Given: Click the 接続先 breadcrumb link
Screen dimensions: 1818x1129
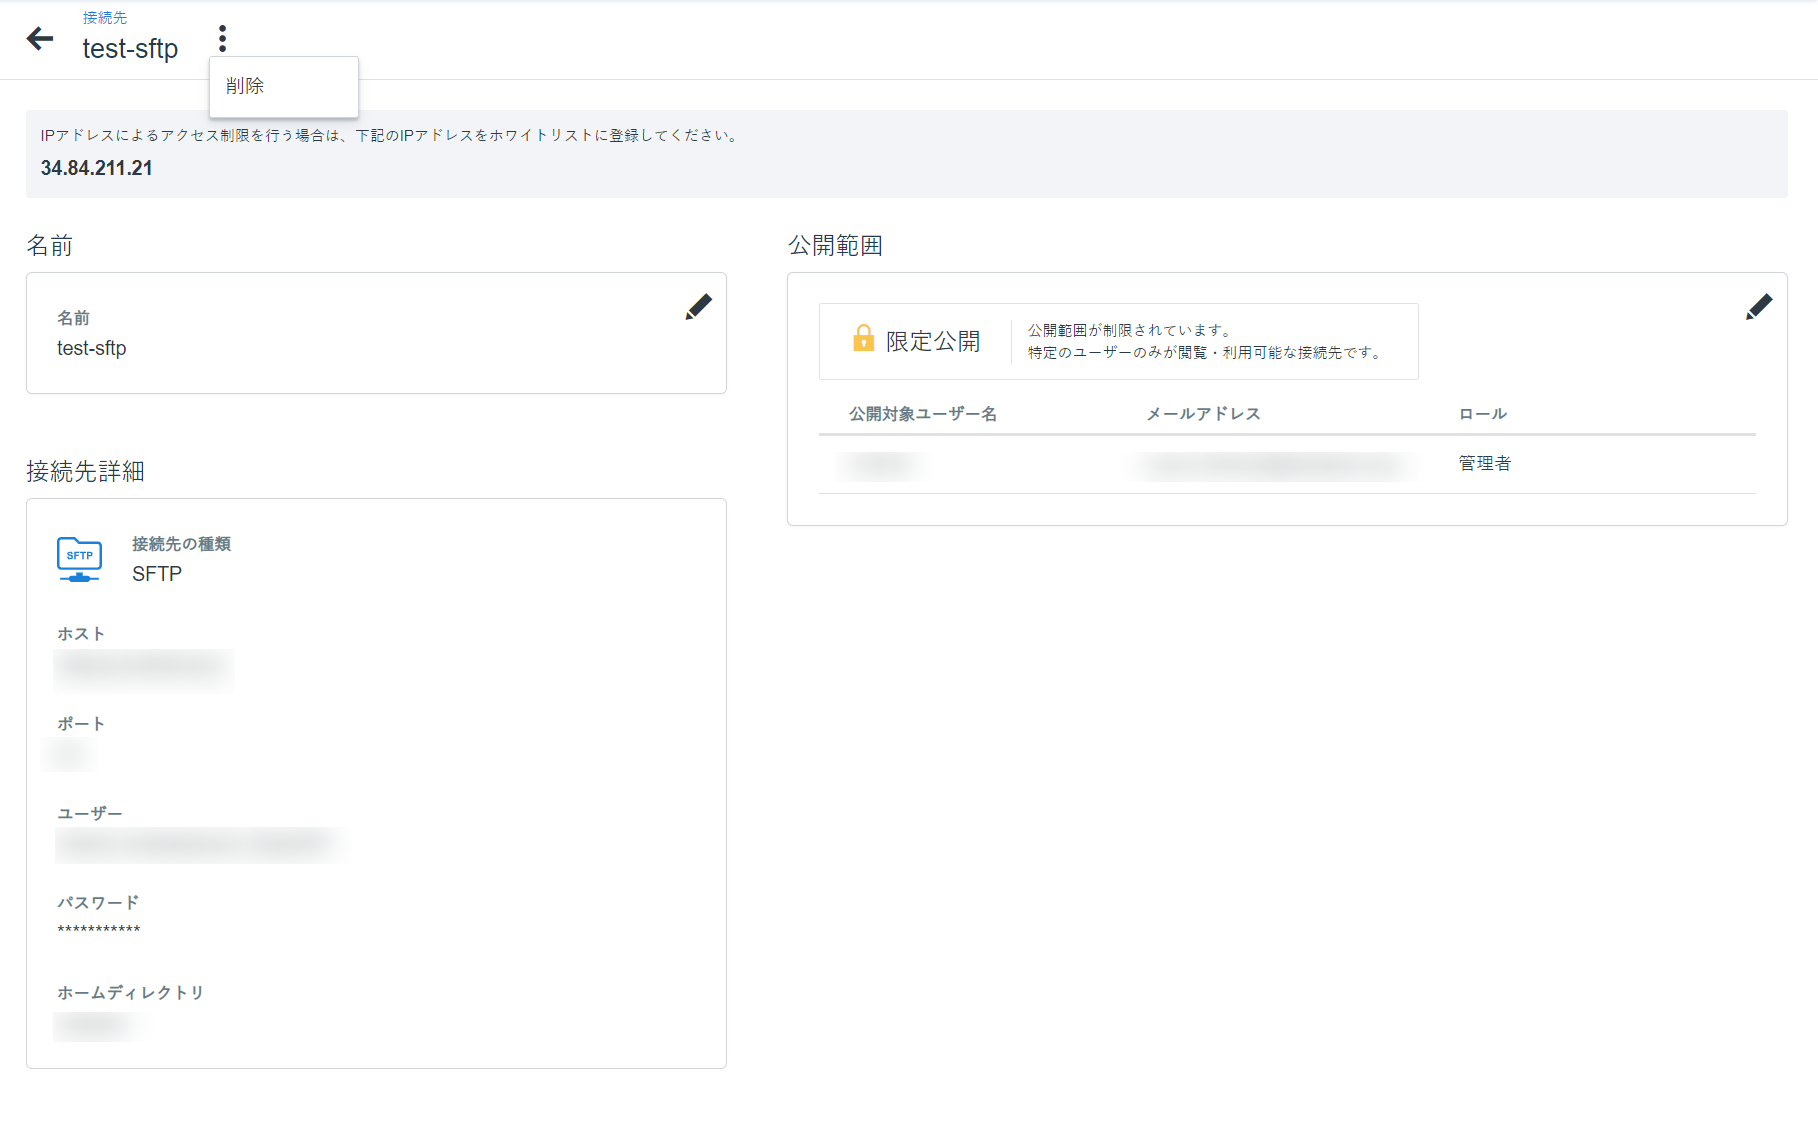Looking at the screenshot, I should [105, 17].
